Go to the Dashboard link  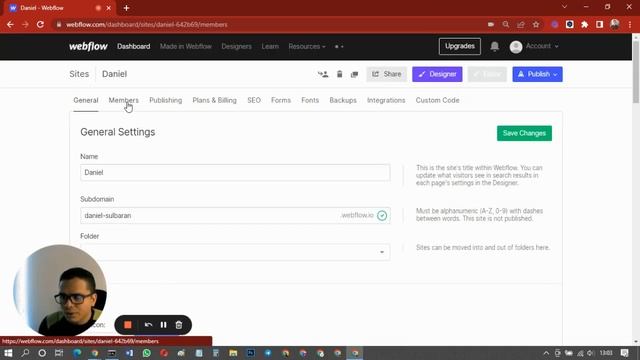point(133,47)
